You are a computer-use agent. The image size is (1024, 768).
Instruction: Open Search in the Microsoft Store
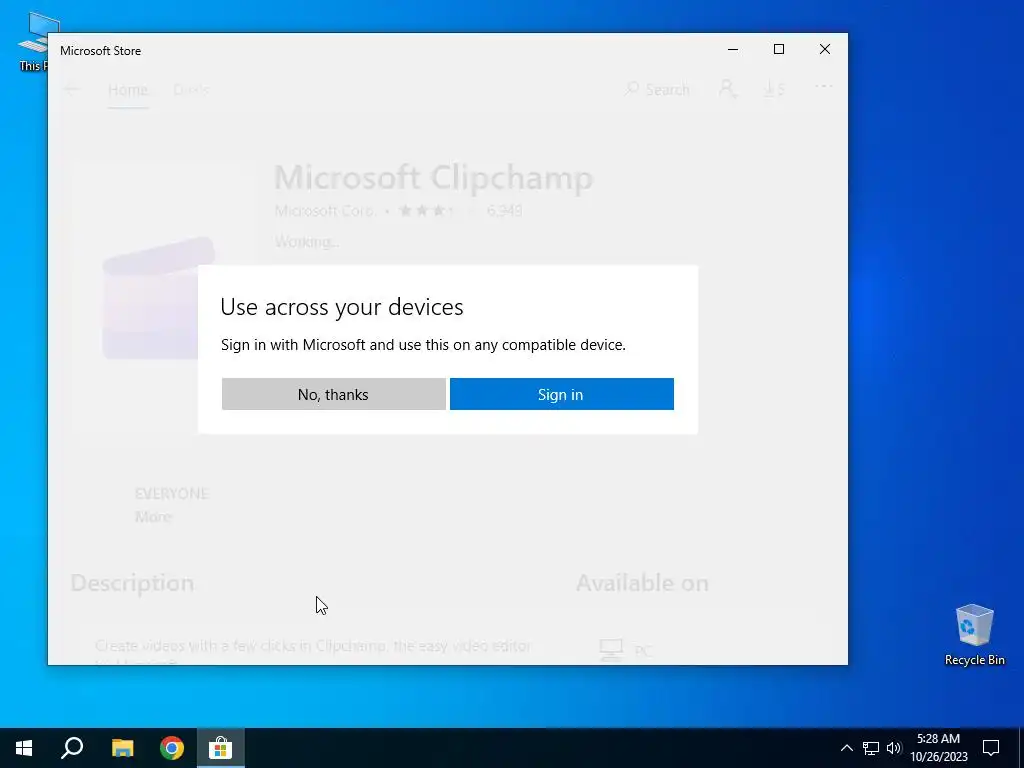click(x=657, y=89)
